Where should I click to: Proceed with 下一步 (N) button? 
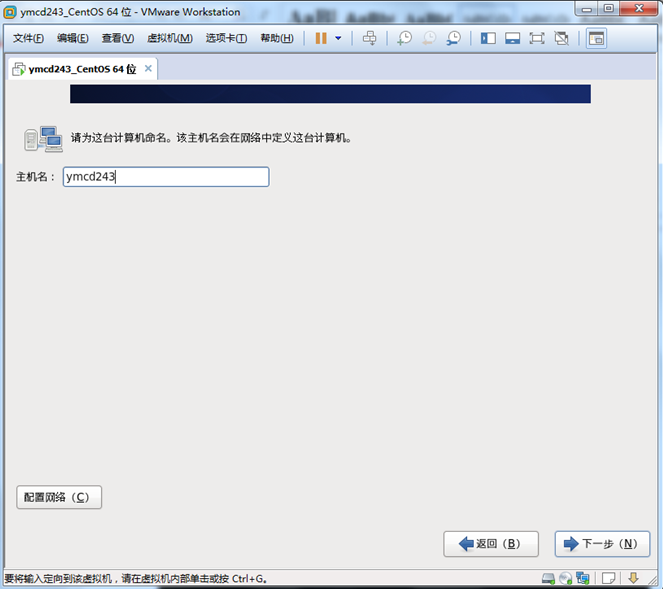[x=602, y=544]
